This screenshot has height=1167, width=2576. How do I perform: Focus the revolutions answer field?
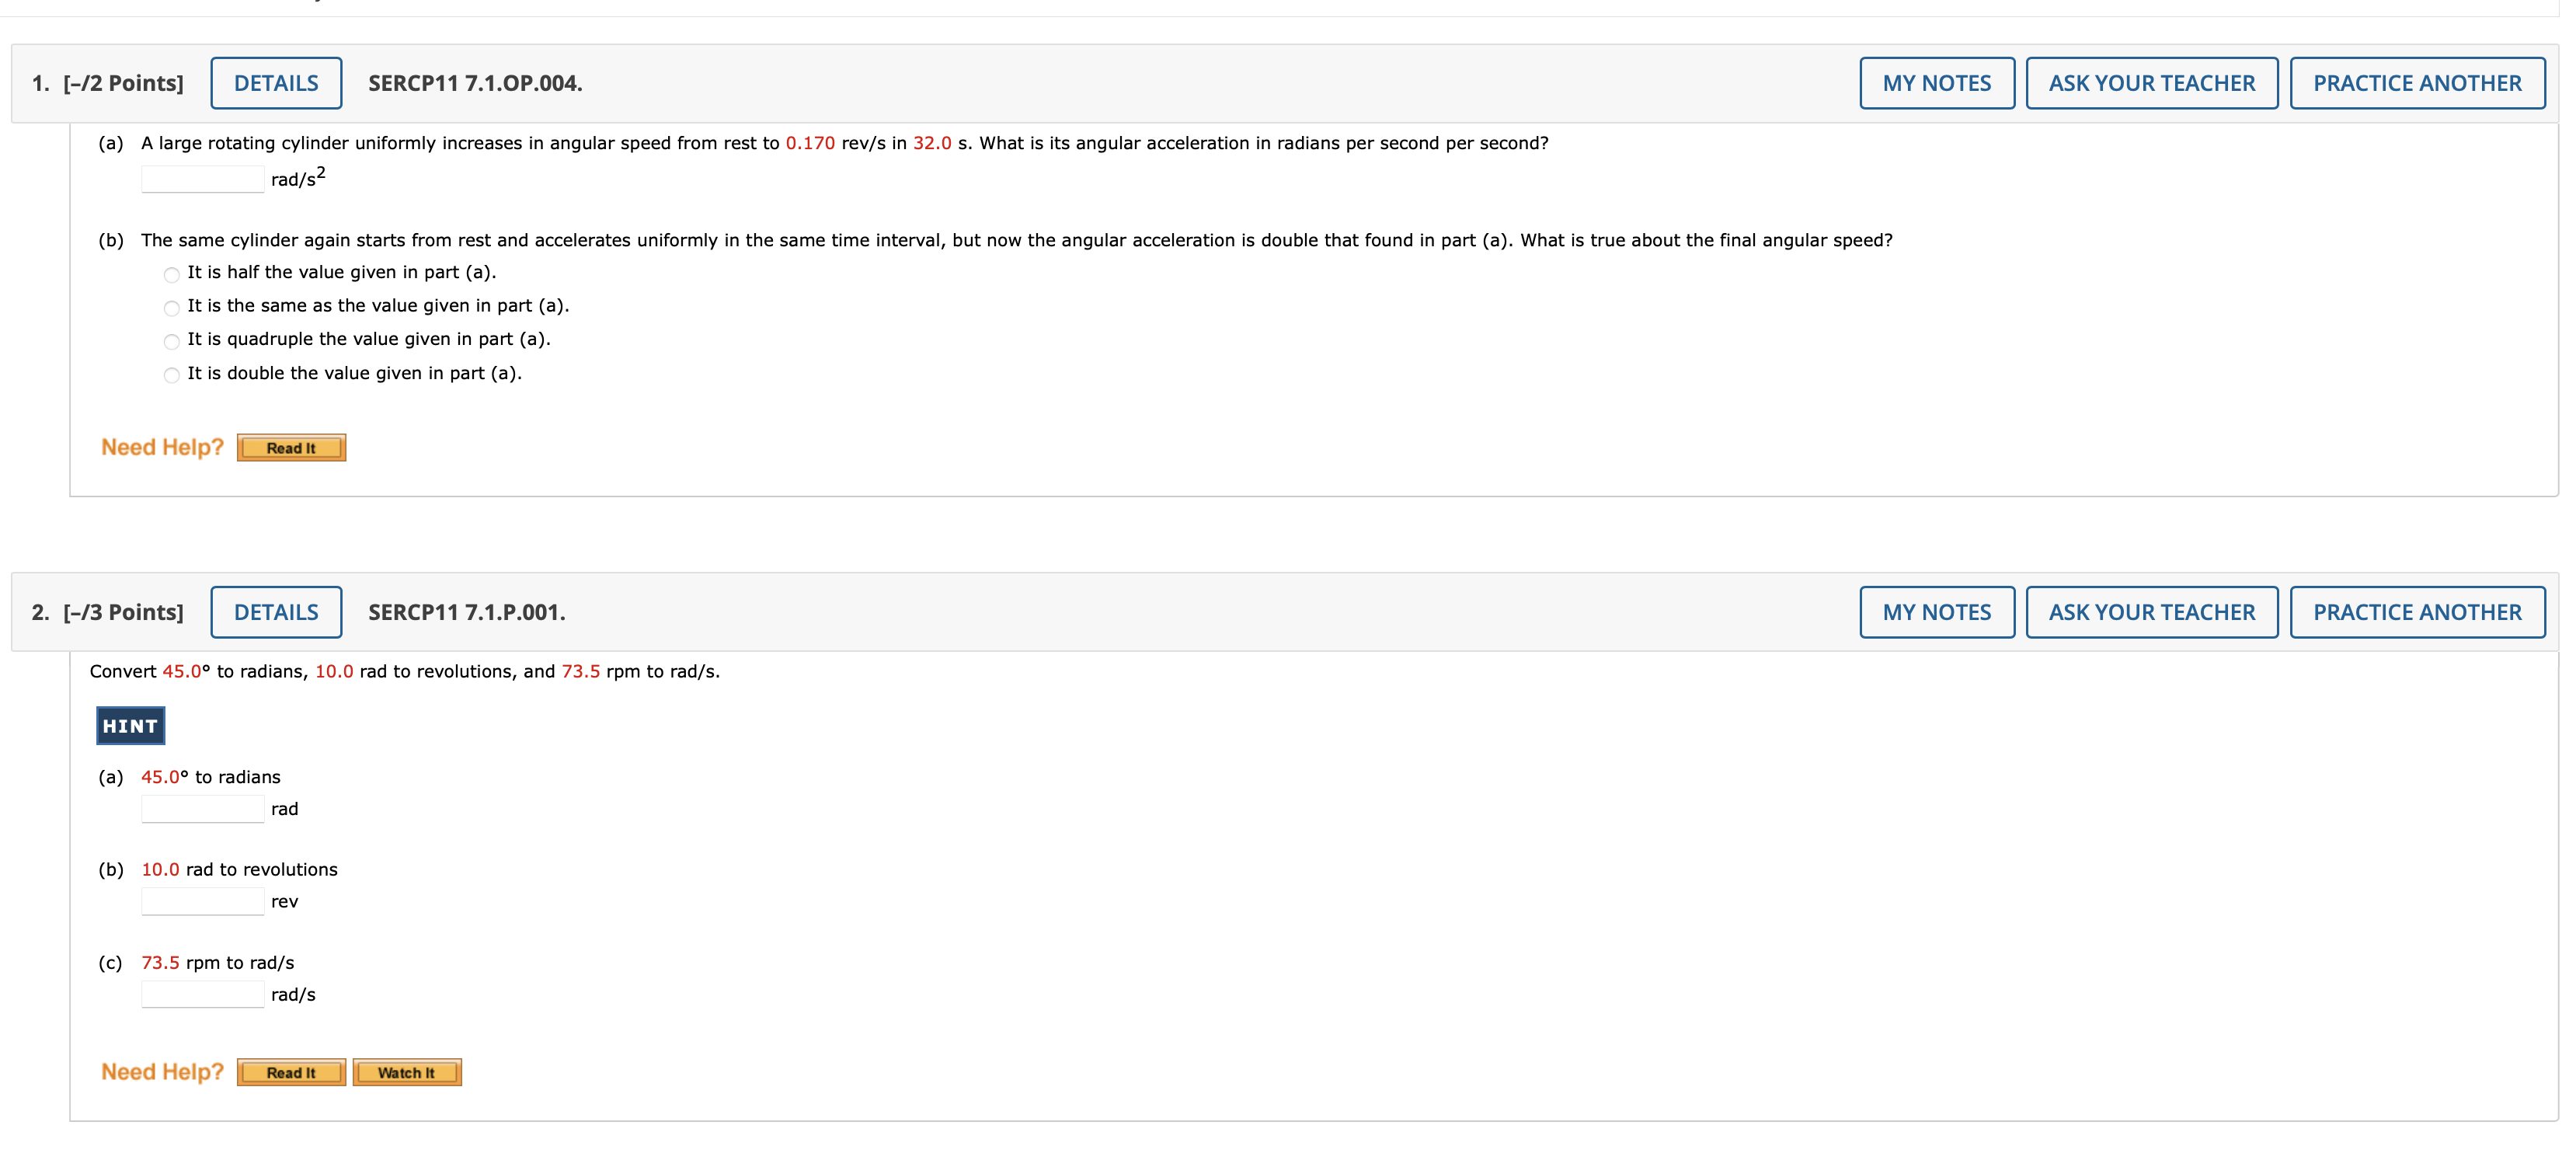point(203,902)
